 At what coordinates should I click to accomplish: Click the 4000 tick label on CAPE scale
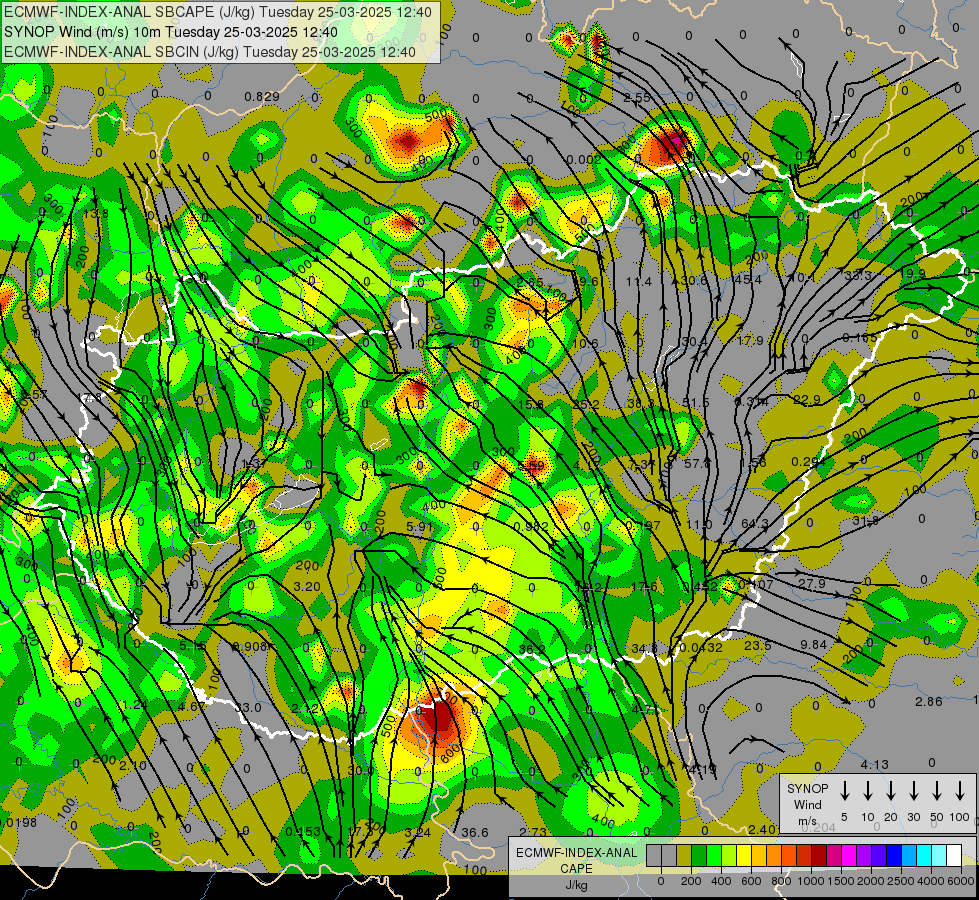(930, 881)
